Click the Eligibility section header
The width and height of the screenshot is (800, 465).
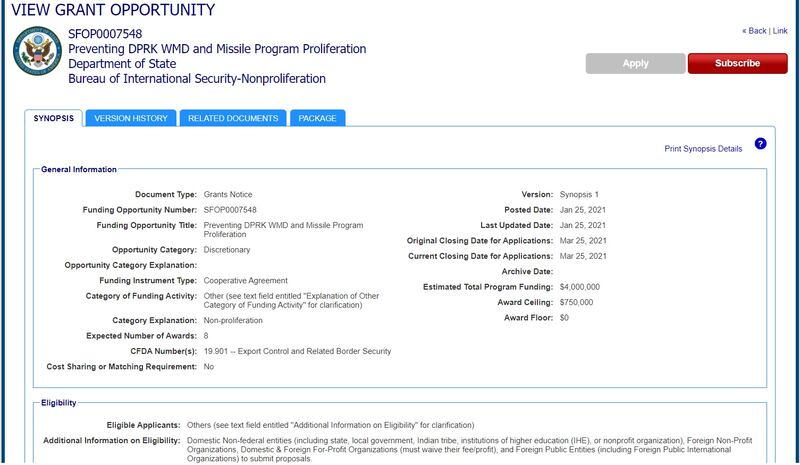[x=60, y=402]
